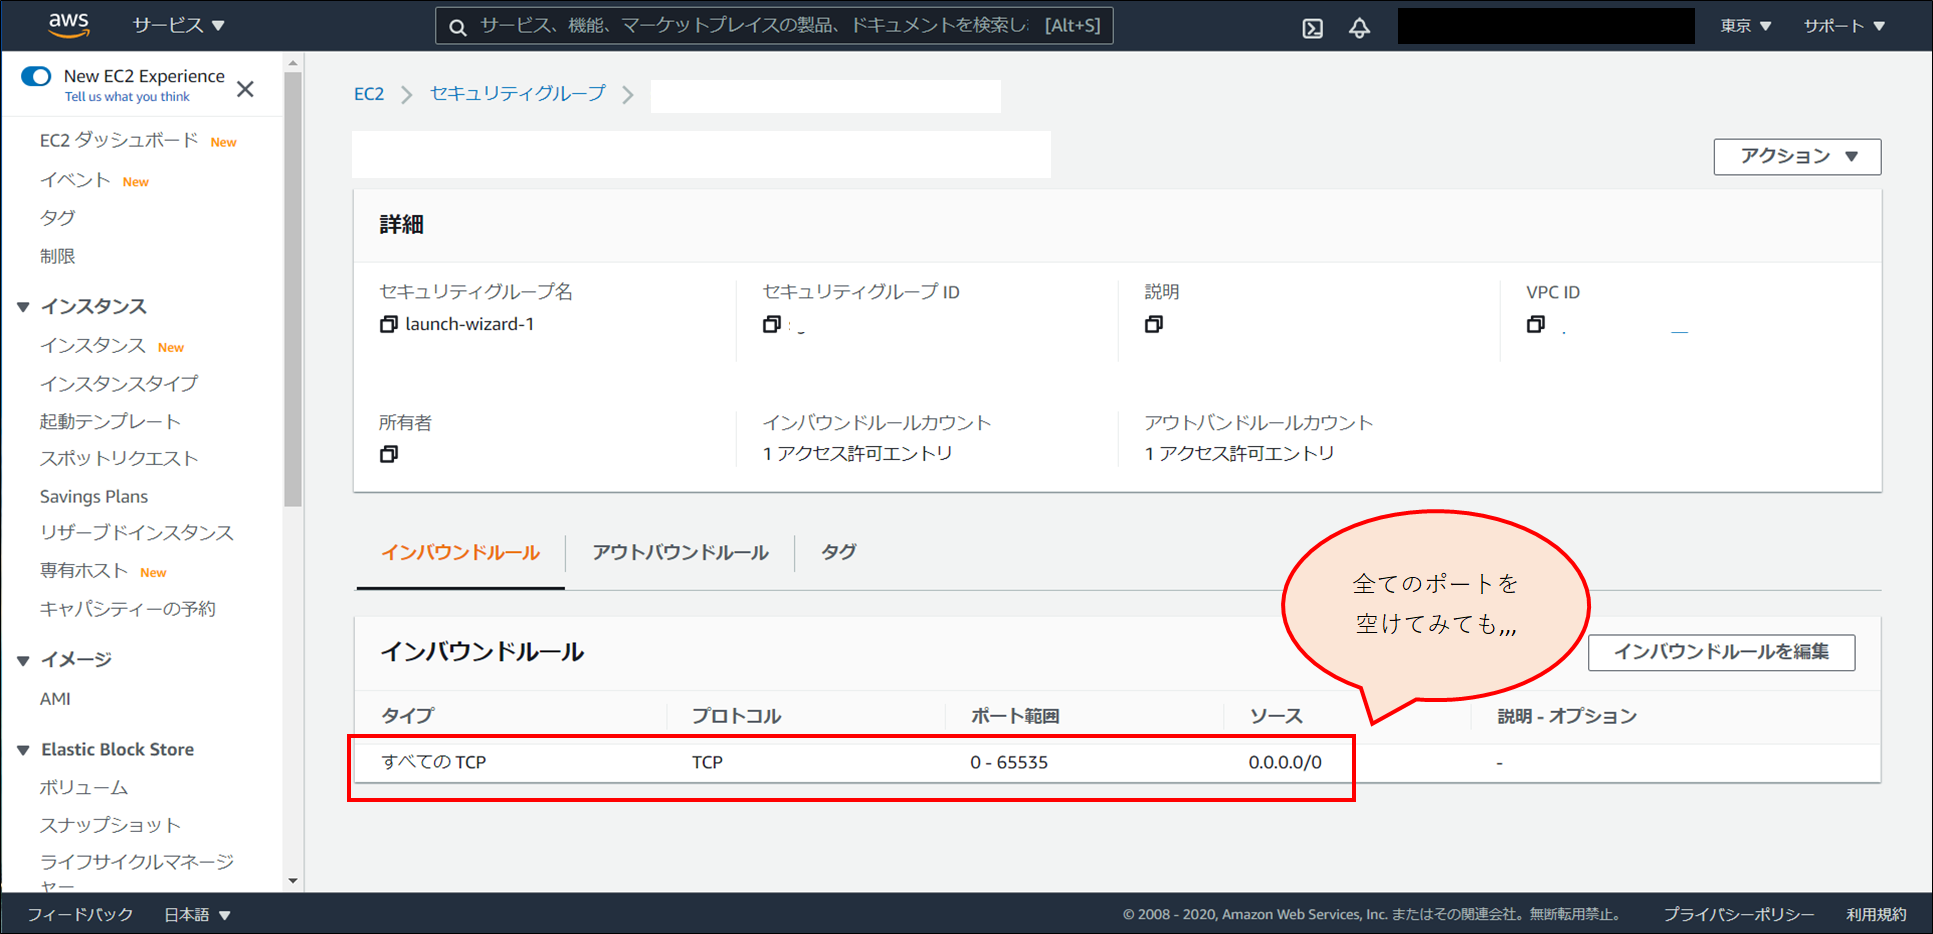Open プライバシーポリシー link
Viewport: 1933px width, 934px height.
click(1738, 915)
